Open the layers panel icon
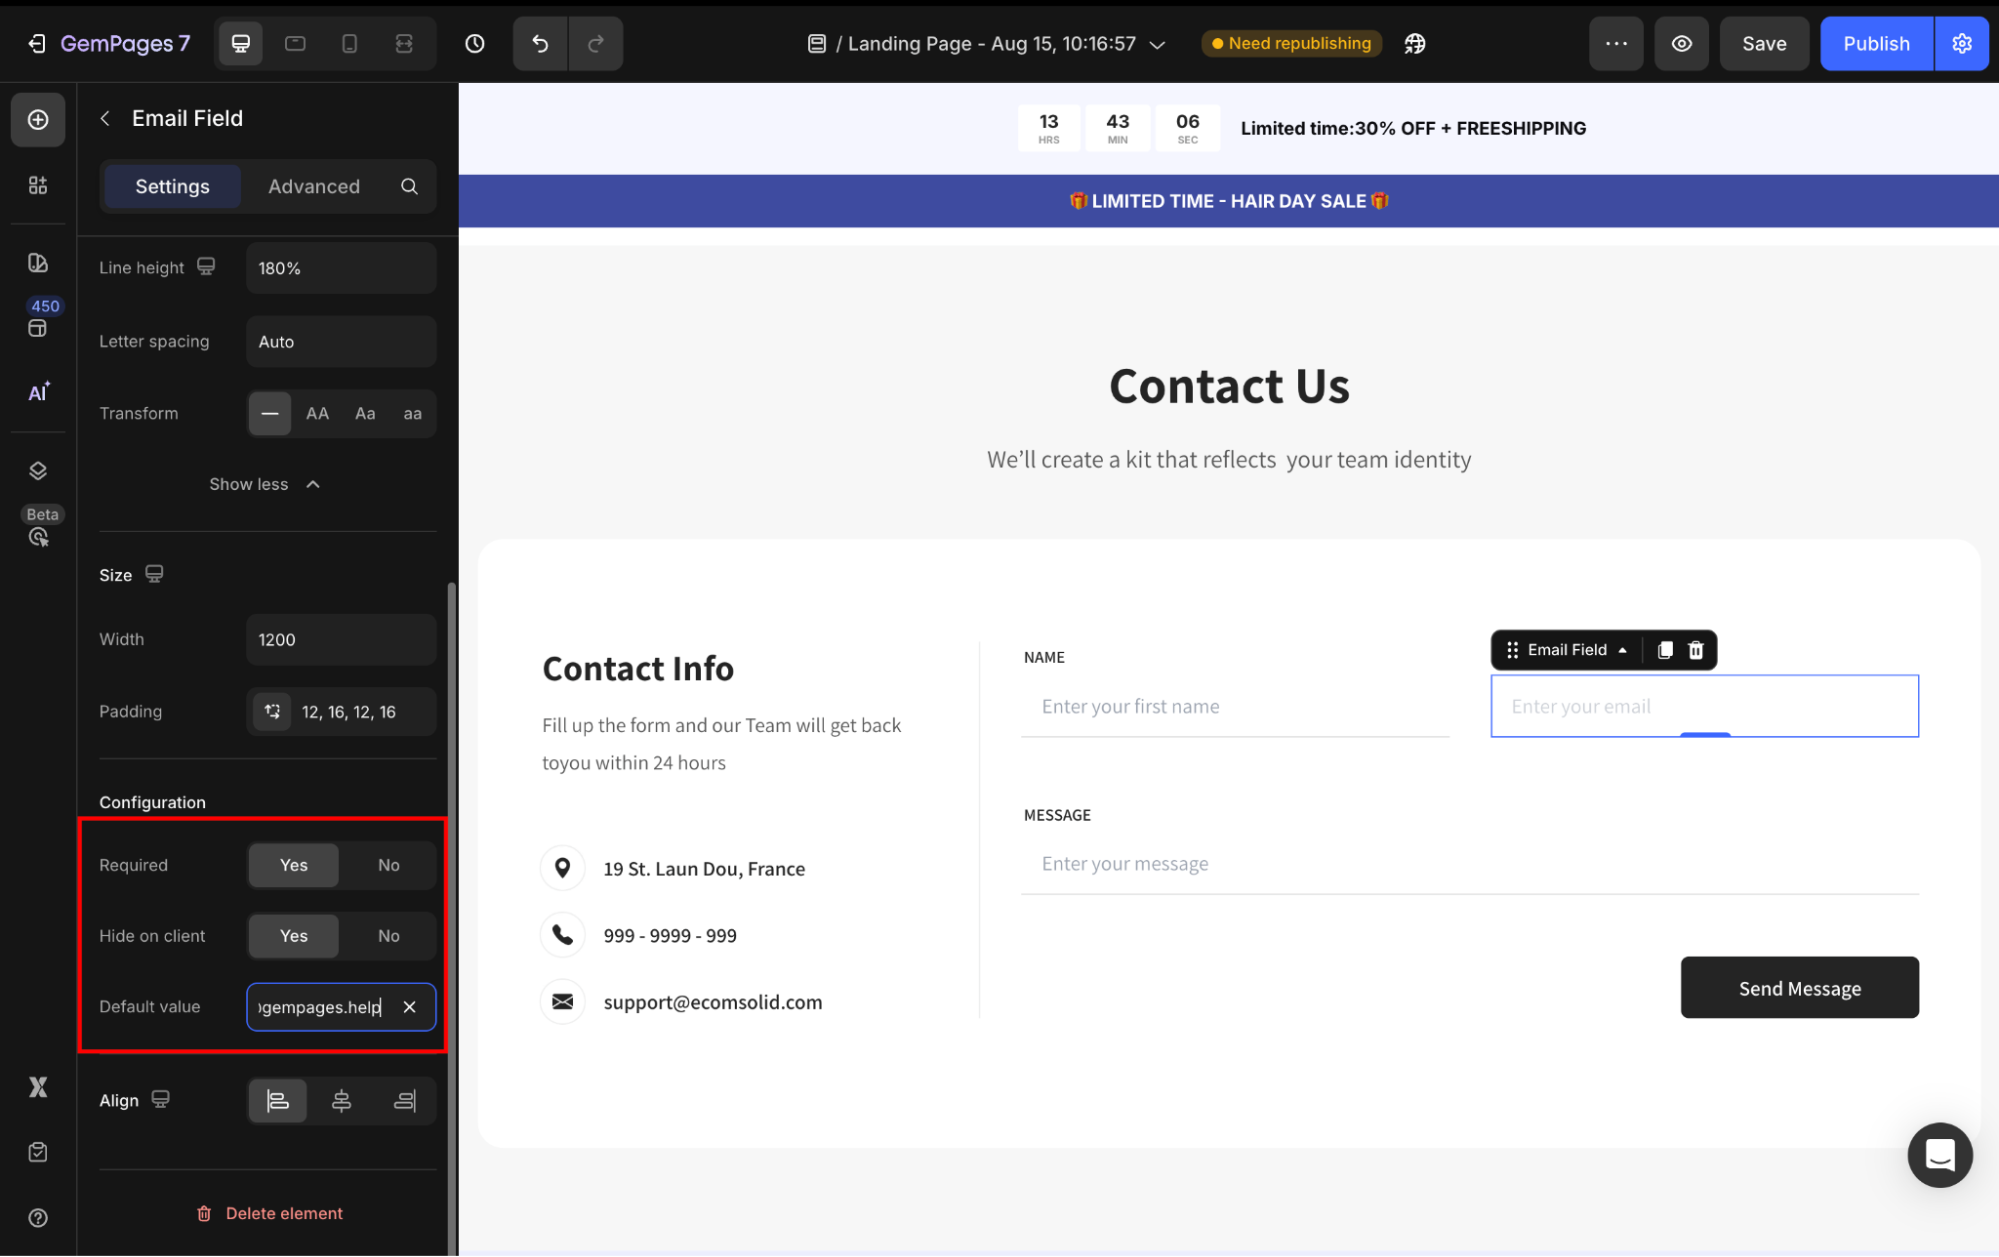Screen dimensions: 1999x1257 (x=38, y=471)
